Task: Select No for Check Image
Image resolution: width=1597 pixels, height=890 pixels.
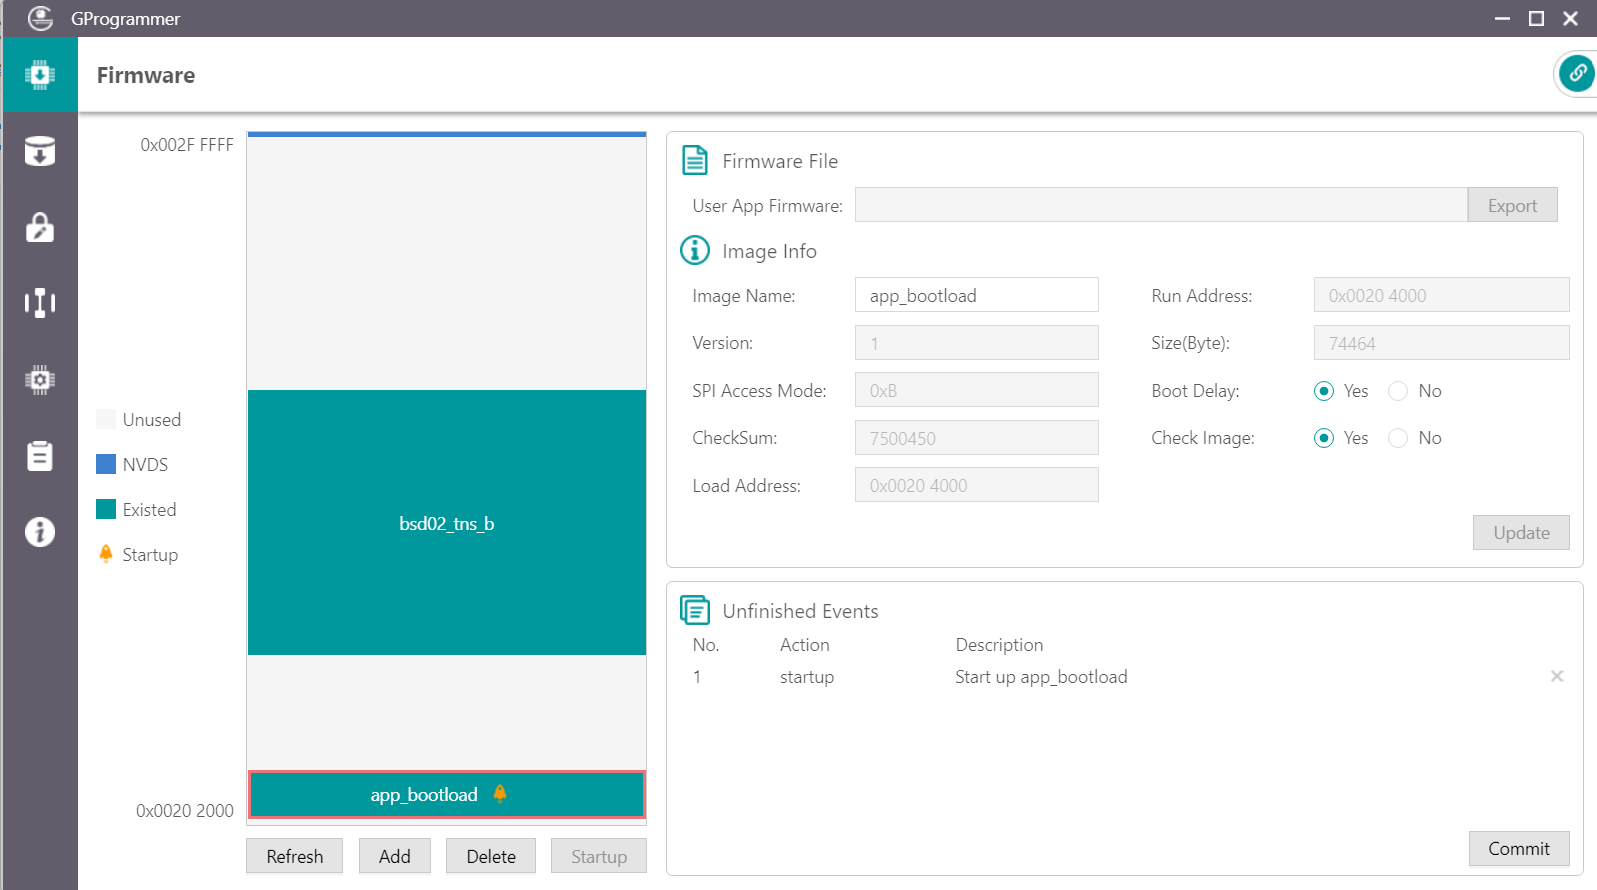Action: pyautogui.click(x=1398, y=438)
